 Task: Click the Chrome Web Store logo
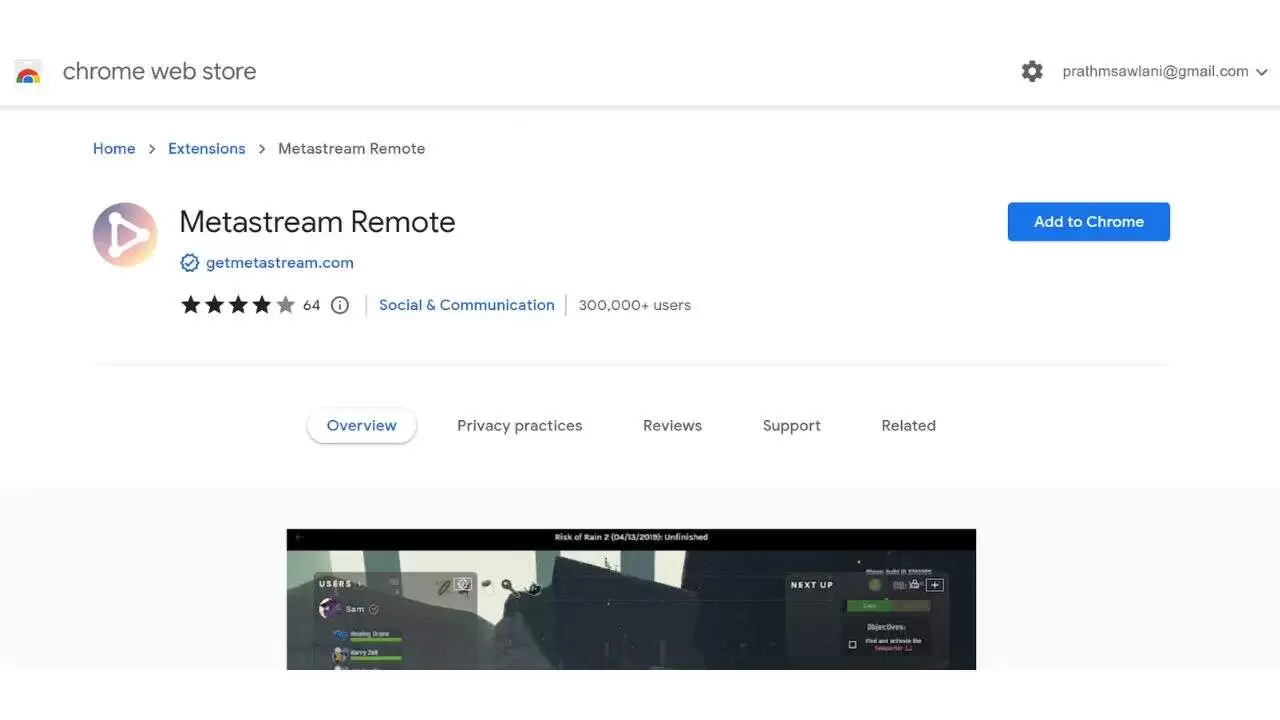28,71
